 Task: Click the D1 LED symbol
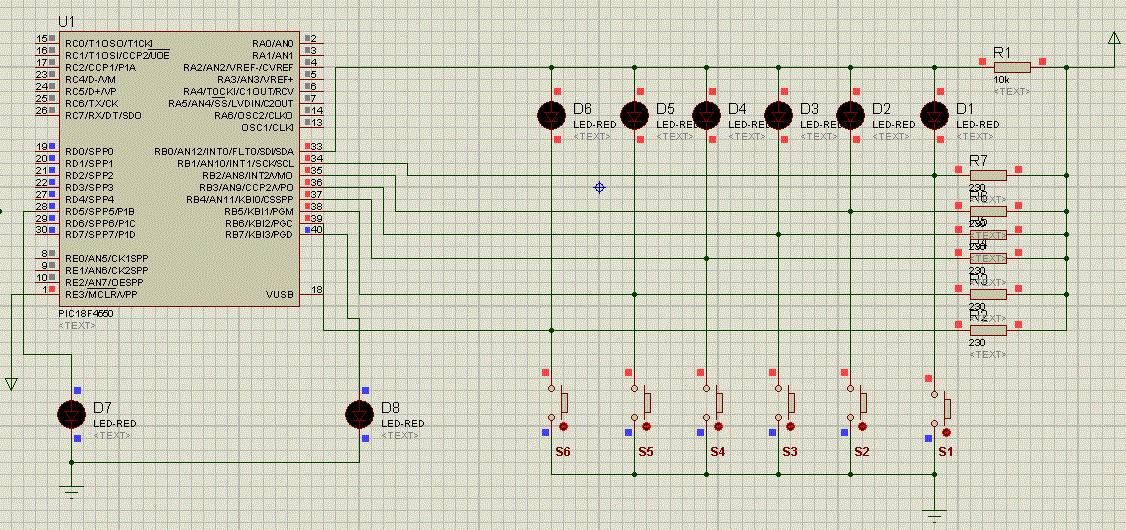point(934,116)
